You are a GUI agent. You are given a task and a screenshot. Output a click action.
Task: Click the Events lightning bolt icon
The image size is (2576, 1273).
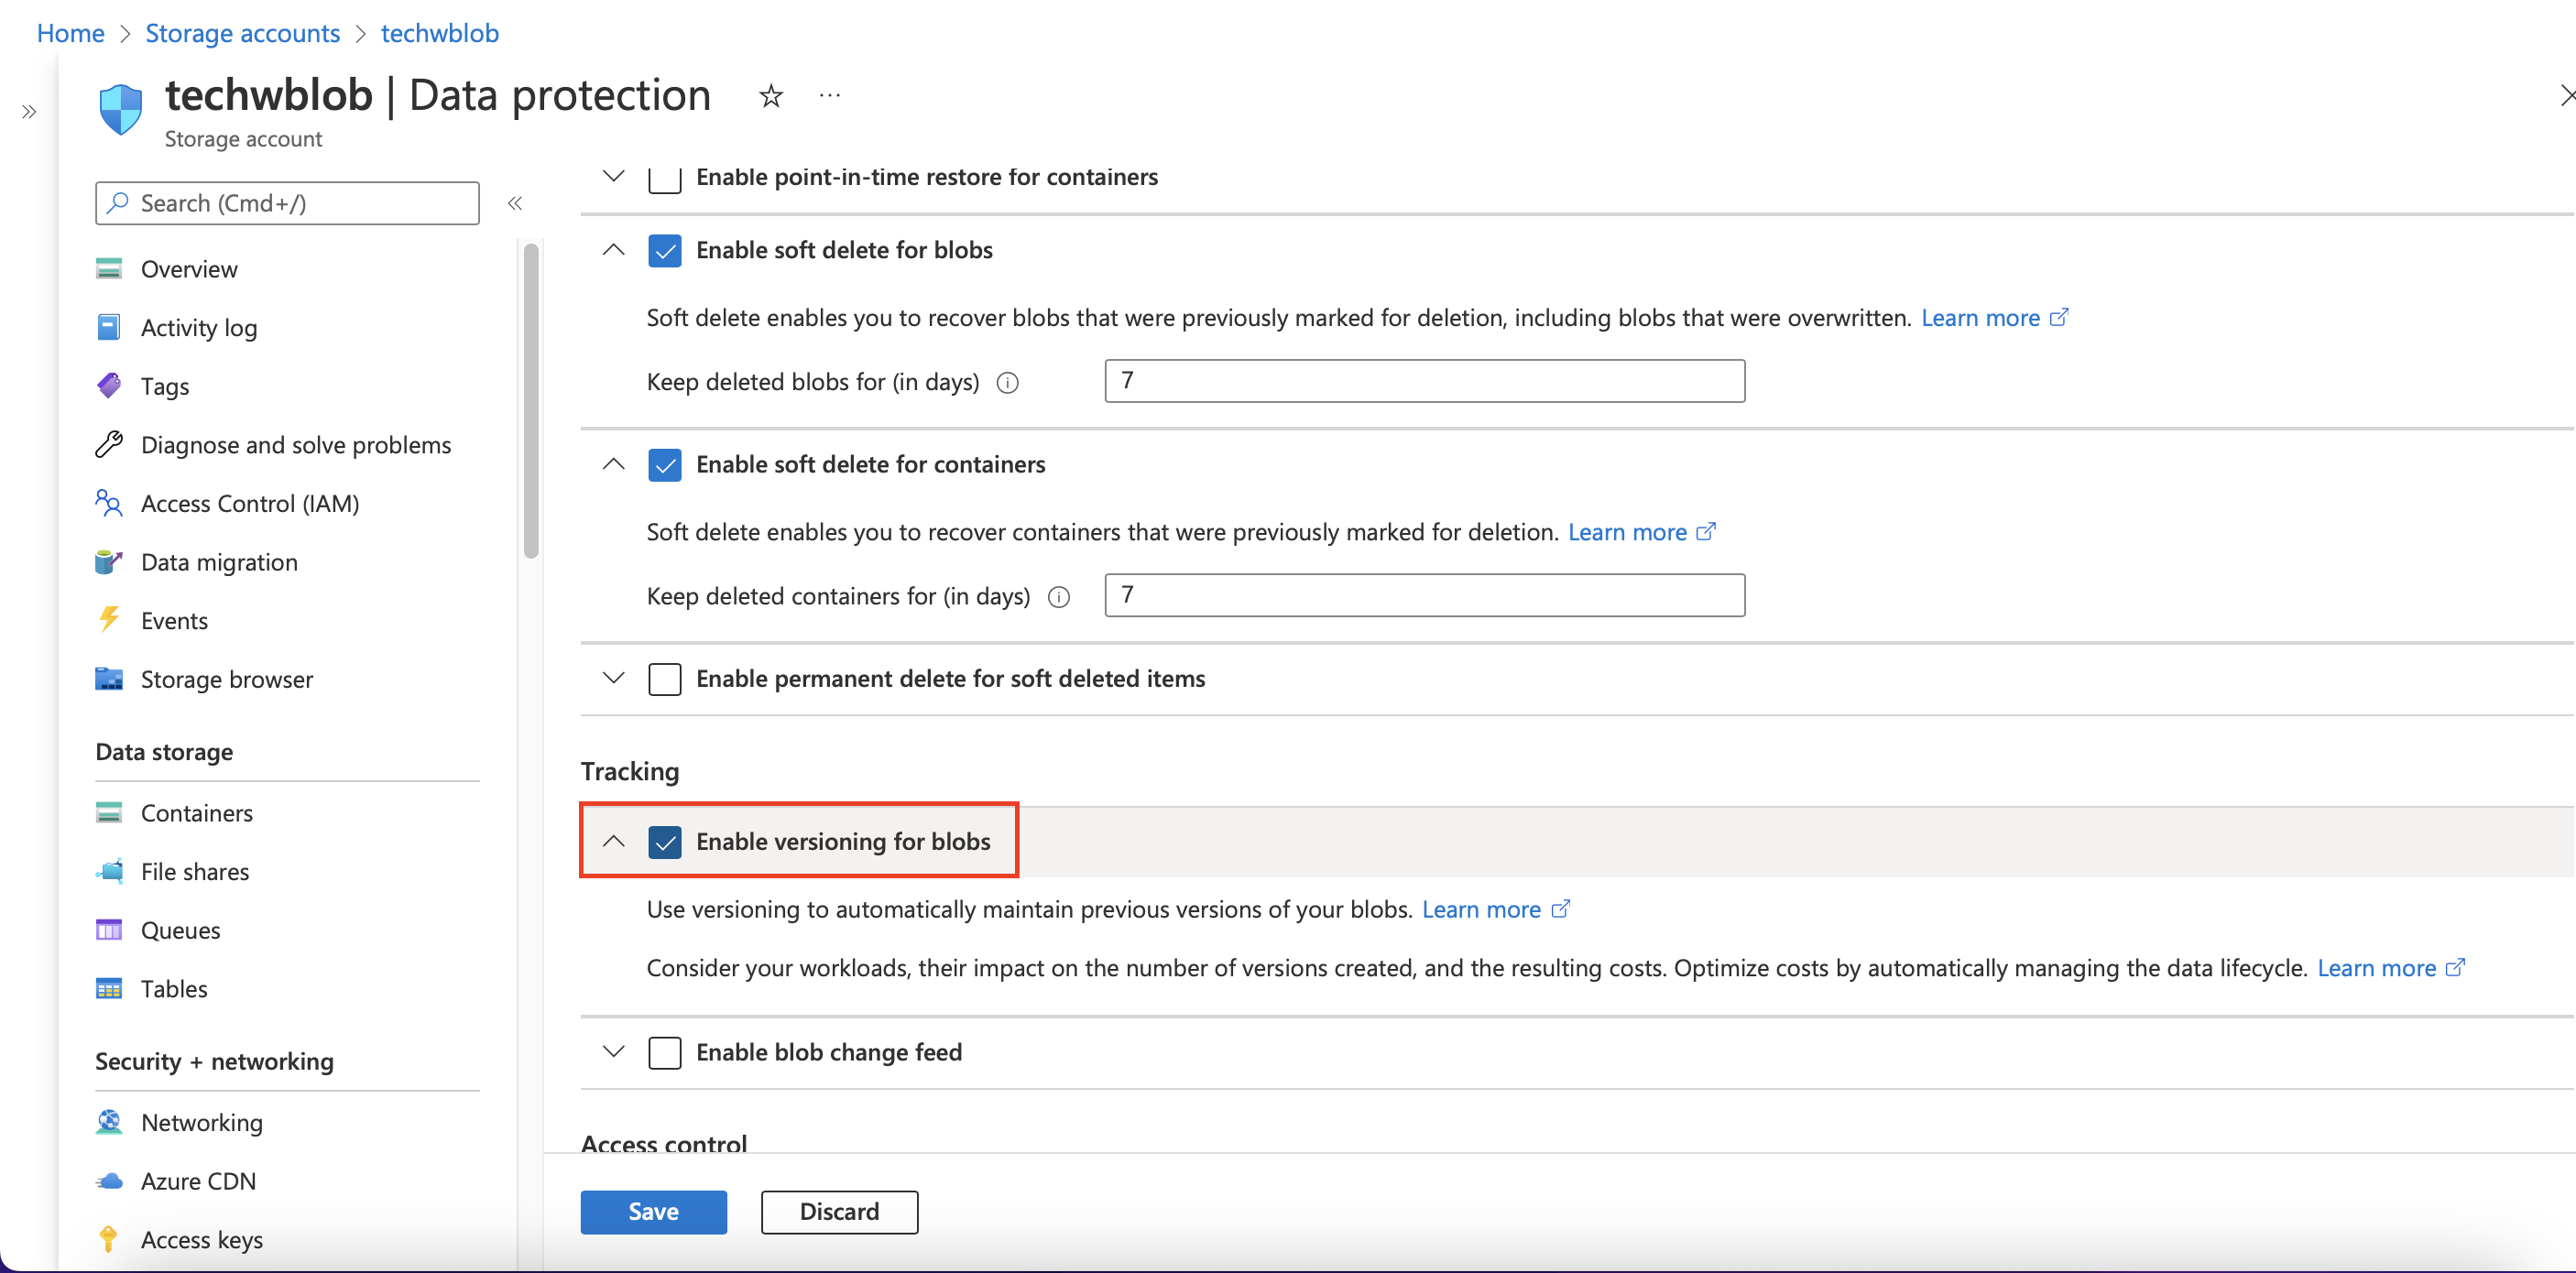click(109, 620)
